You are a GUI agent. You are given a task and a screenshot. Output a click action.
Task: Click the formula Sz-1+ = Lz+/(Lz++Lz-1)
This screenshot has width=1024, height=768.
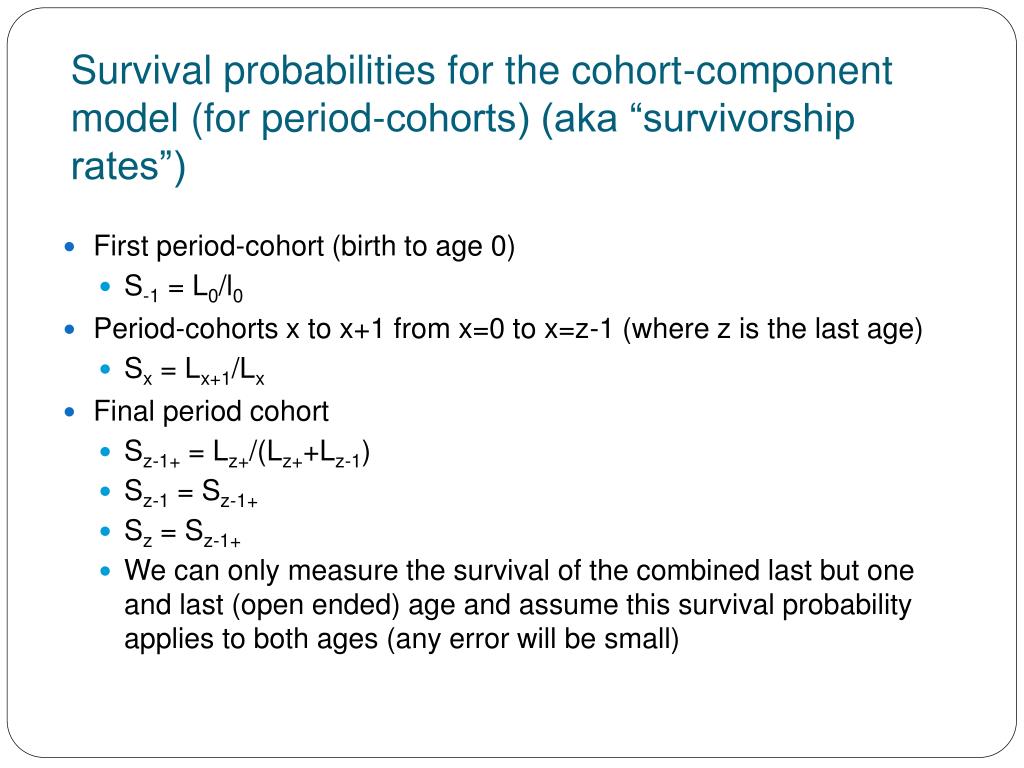[248, 453]
